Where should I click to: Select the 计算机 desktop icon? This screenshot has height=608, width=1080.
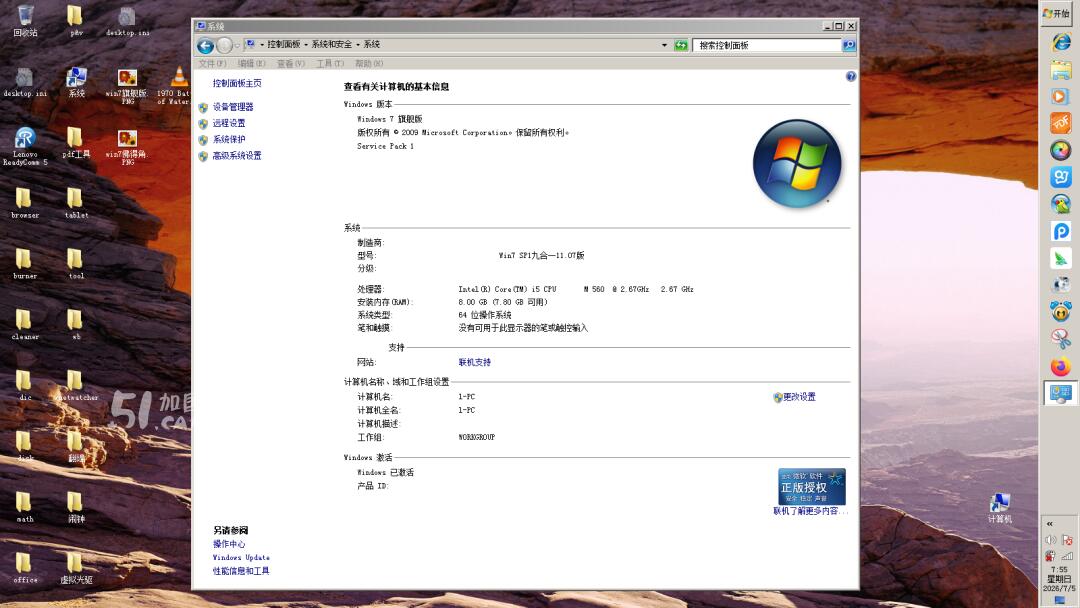999,508
